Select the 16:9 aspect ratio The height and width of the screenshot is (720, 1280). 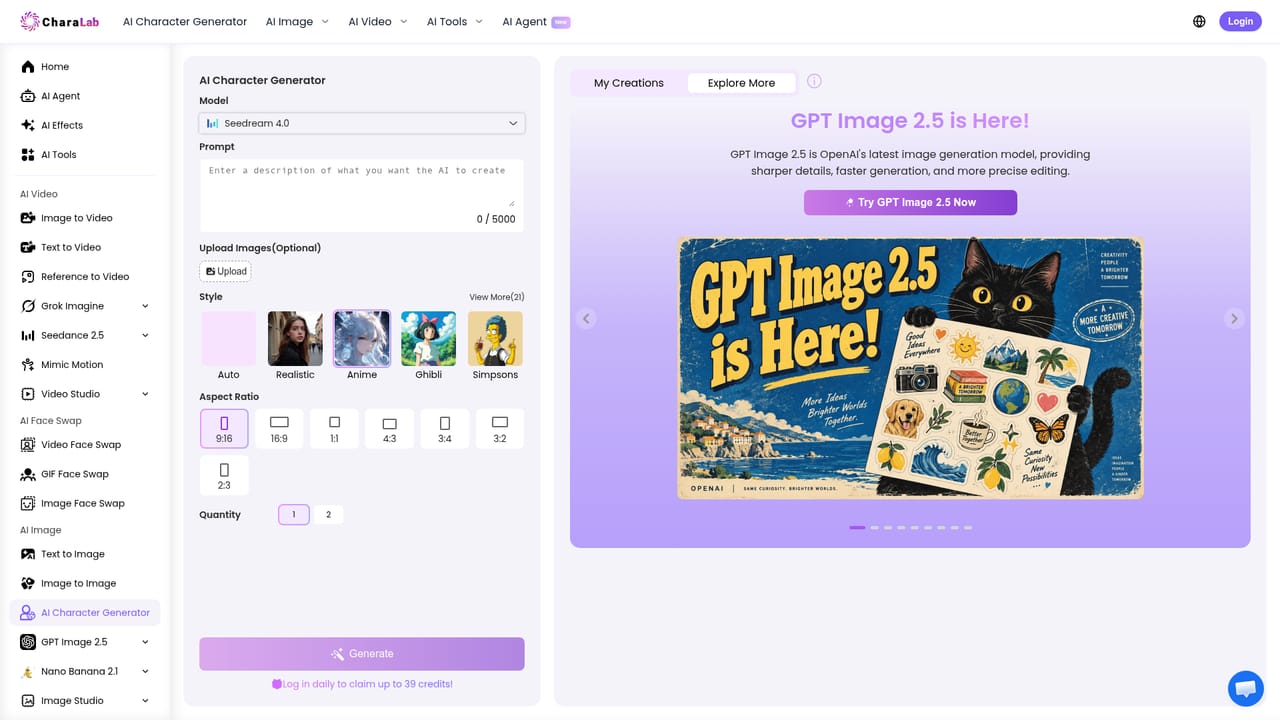(279, 428)
